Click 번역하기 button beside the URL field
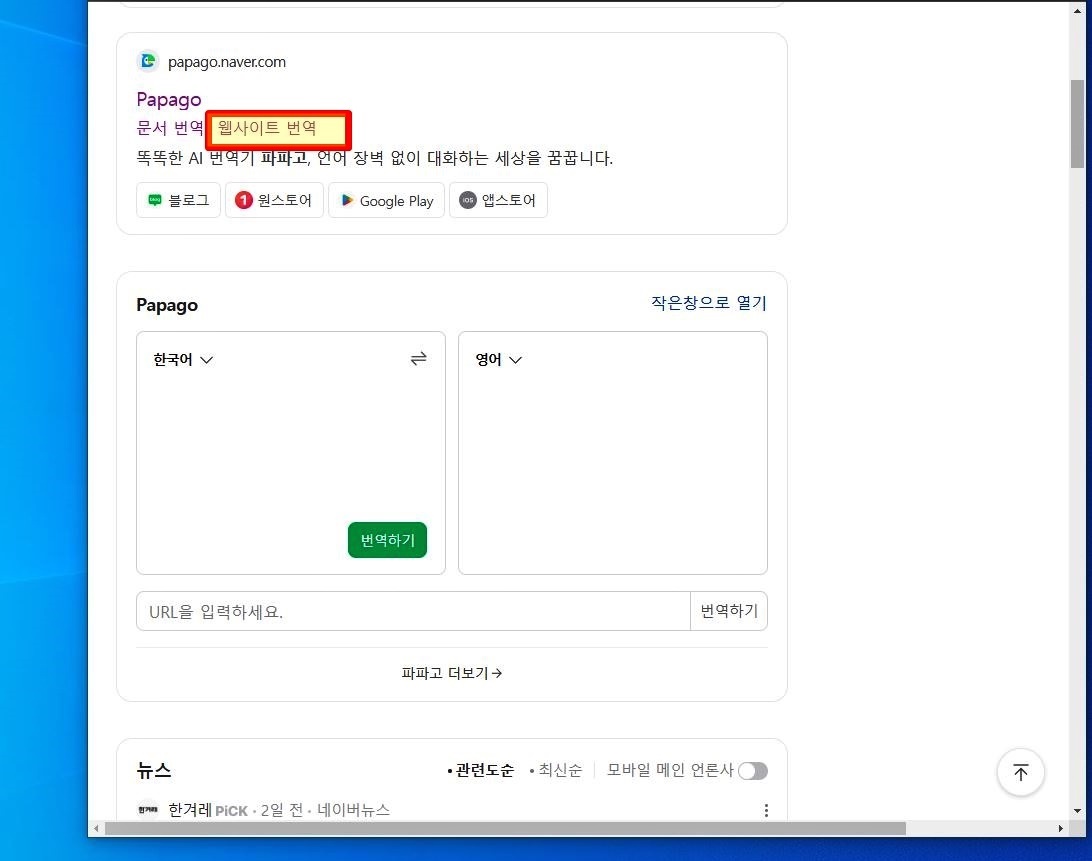Image resolution: width=1092 pixels, height=861 pixels. pyautogui.click(x=729, y=612)
